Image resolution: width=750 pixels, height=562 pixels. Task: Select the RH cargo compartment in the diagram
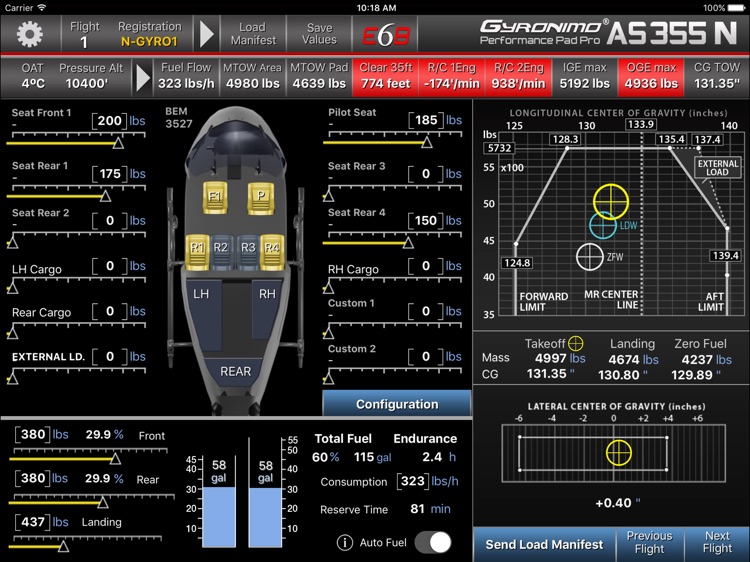pyautogui.click(x=266, y=311)
